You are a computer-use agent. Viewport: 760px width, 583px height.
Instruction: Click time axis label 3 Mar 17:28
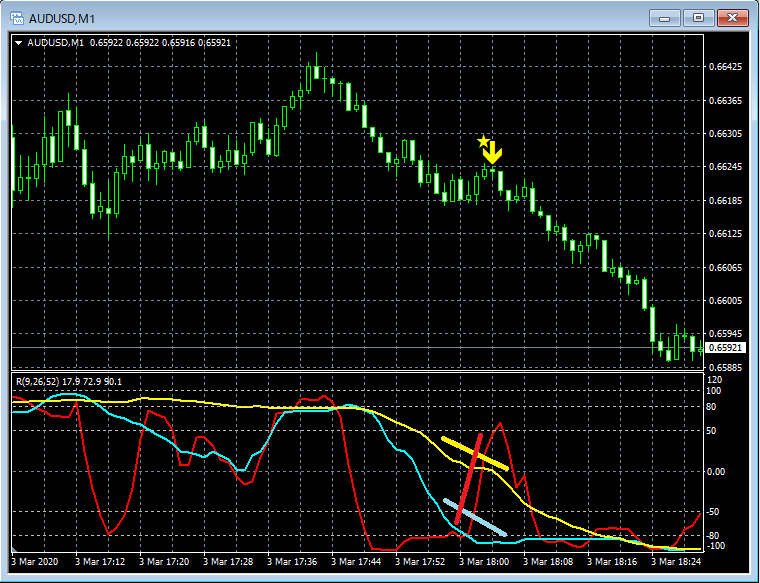(x=228, y=562)
